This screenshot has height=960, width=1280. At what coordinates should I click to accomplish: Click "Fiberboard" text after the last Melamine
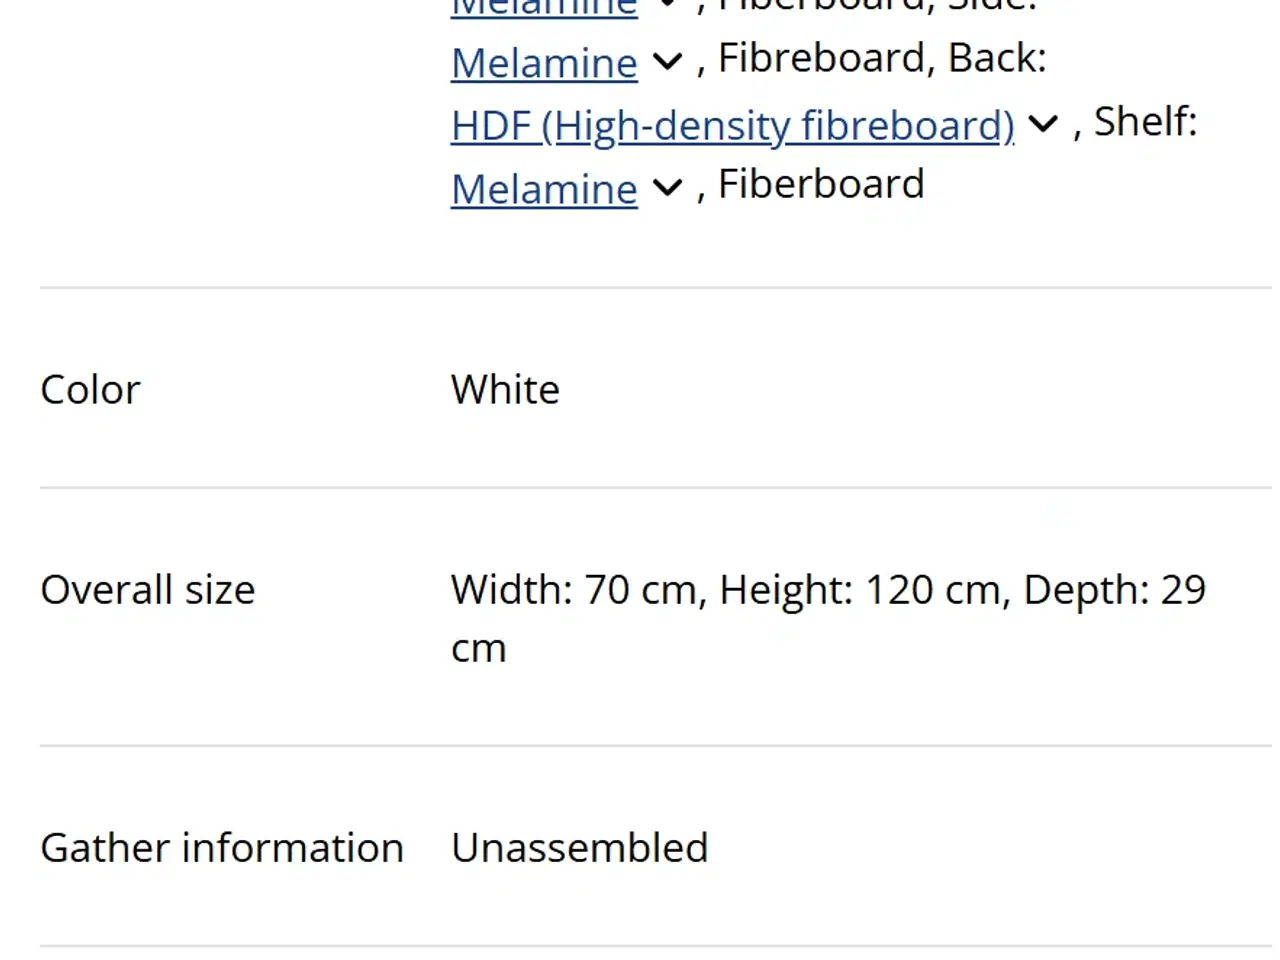coord(821,185)
